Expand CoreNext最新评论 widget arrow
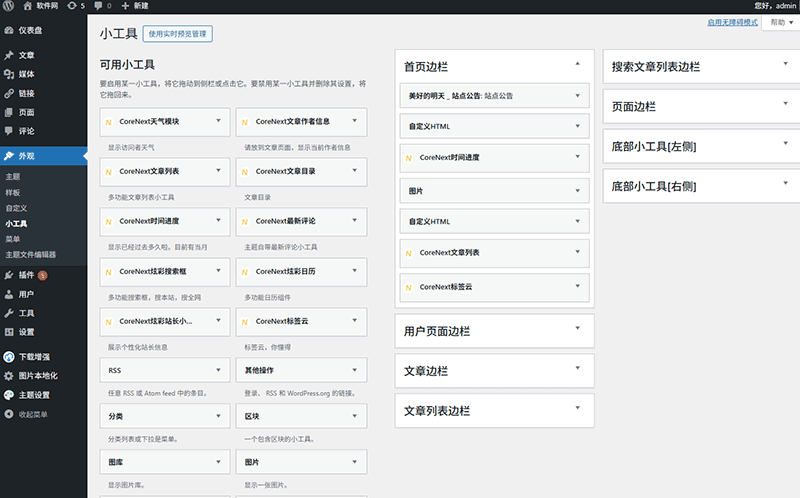This screenshot has height=498, width=800. click(355, 220)
